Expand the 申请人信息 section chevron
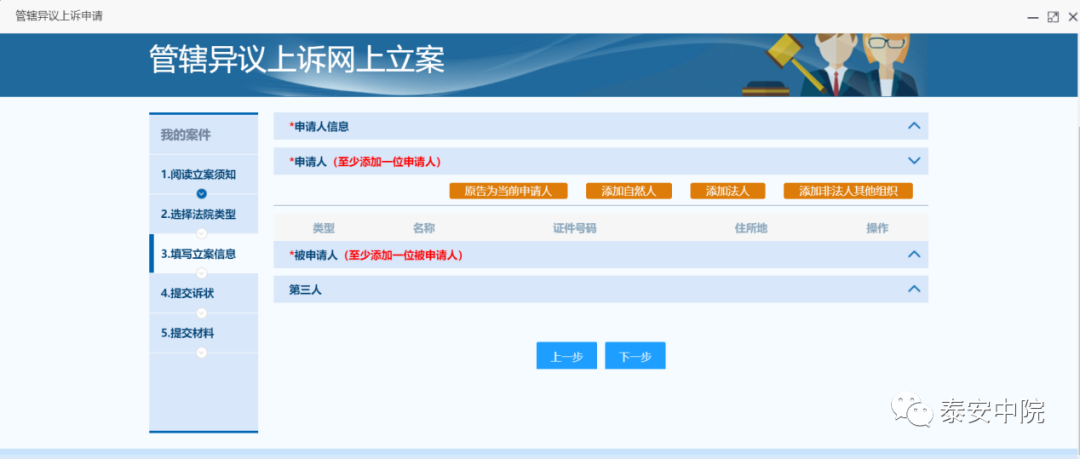 point(914,126)
